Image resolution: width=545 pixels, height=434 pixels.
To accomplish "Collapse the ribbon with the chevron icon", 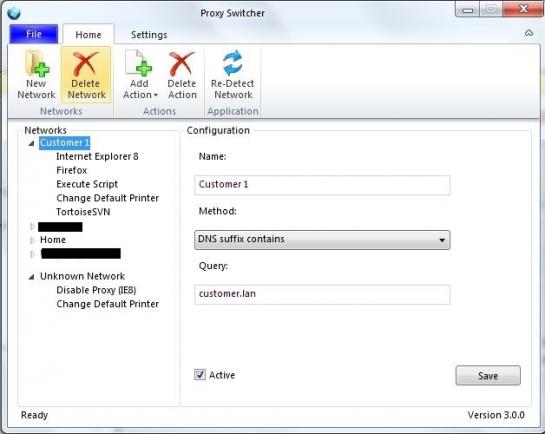I will pos(529,33).
